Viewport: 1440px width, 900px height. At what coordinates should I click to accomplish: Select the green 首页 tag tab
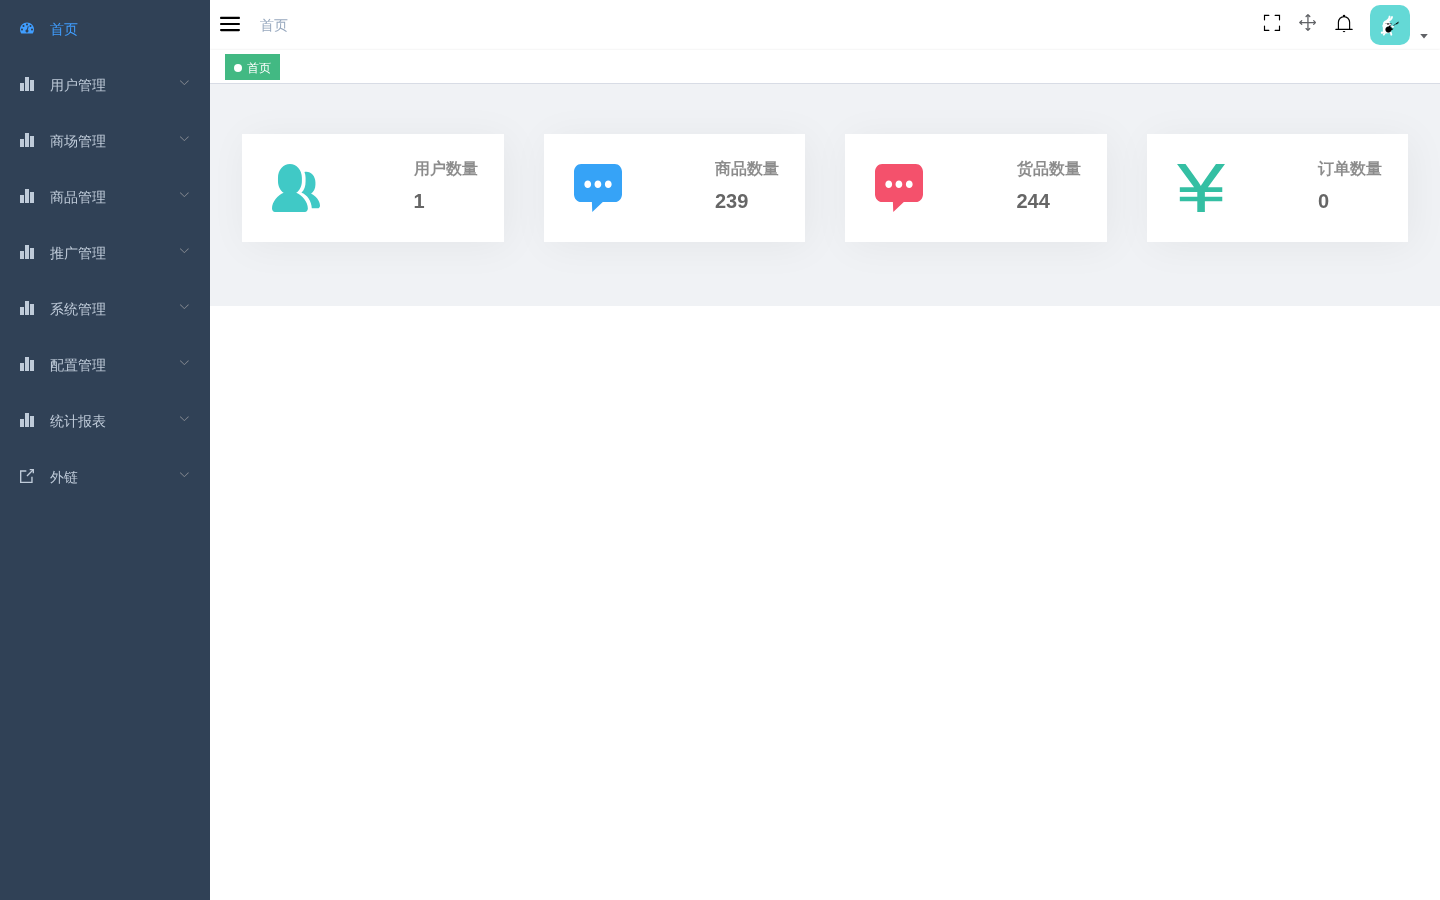(252, 67)
